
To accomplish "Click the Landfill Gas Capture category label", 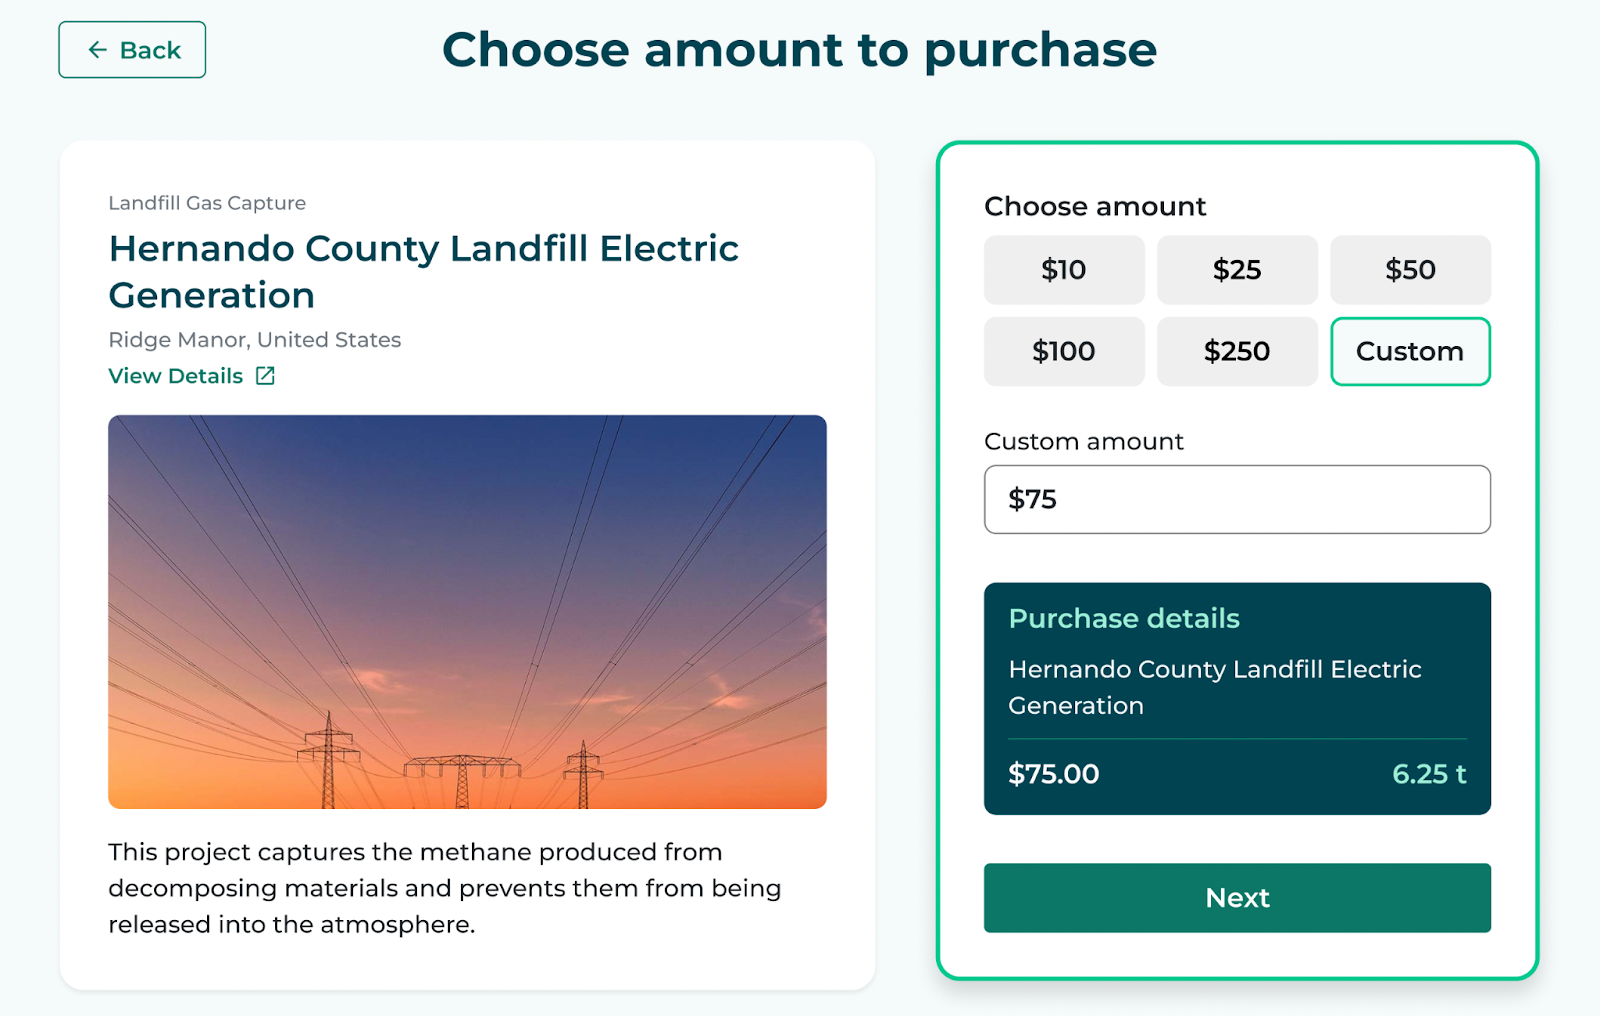I will tap(207, 203).
